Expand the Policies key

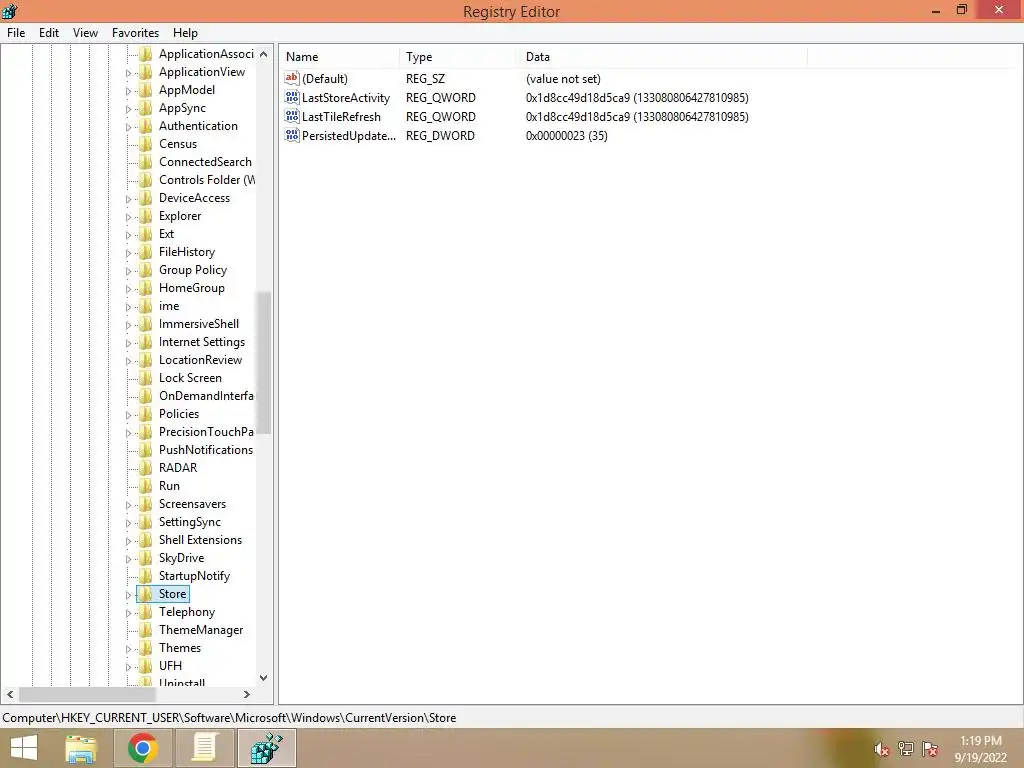tap(129, 415)
